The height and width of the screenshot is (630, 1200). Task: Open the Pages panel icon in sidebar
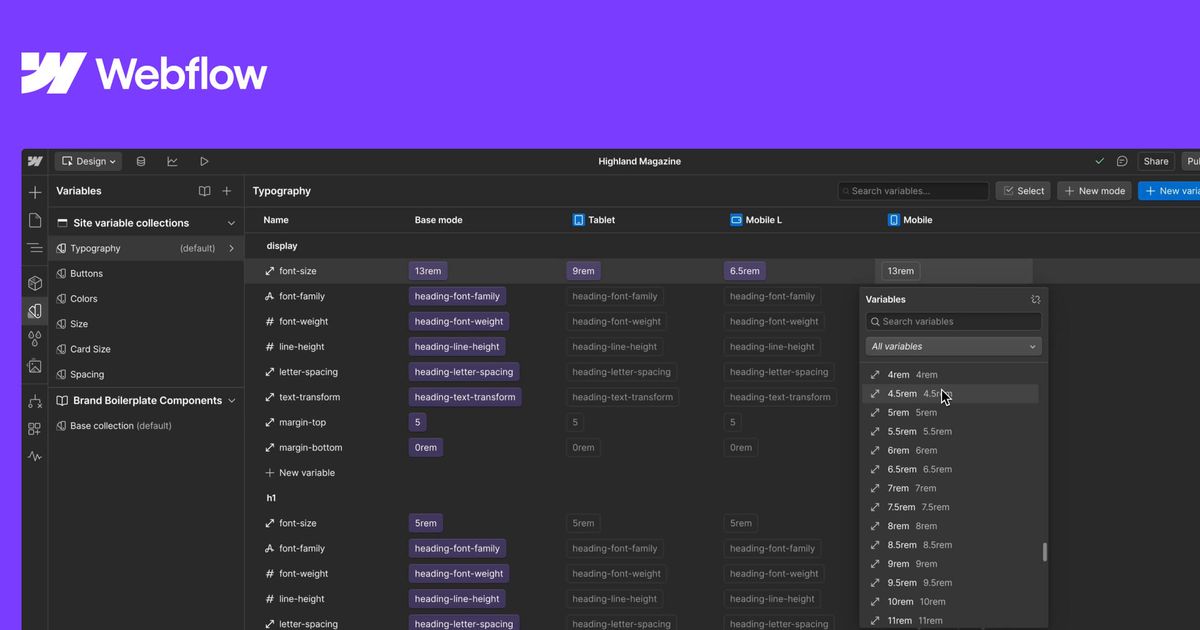point(35,220)
